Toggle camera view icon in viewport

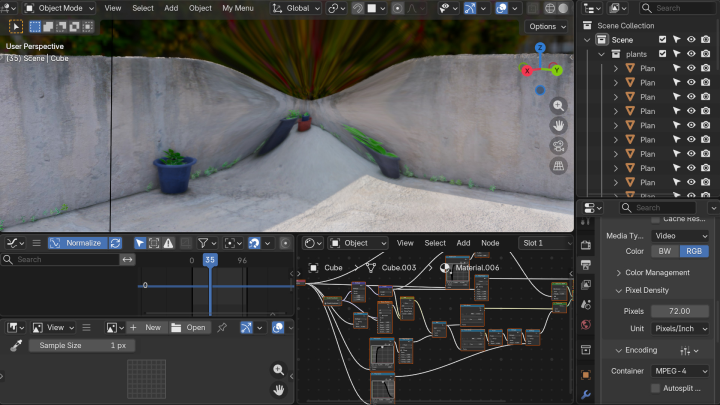coord(558,145)
